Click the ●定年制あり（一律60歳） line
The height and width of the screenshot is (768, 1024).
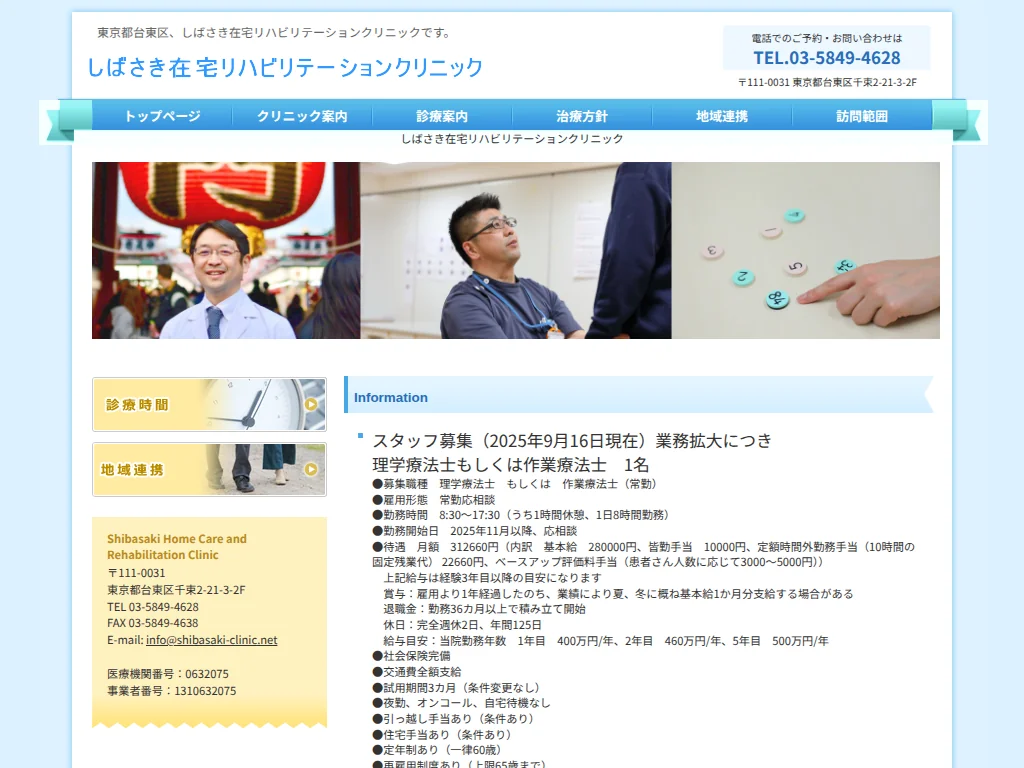[437, 750]
